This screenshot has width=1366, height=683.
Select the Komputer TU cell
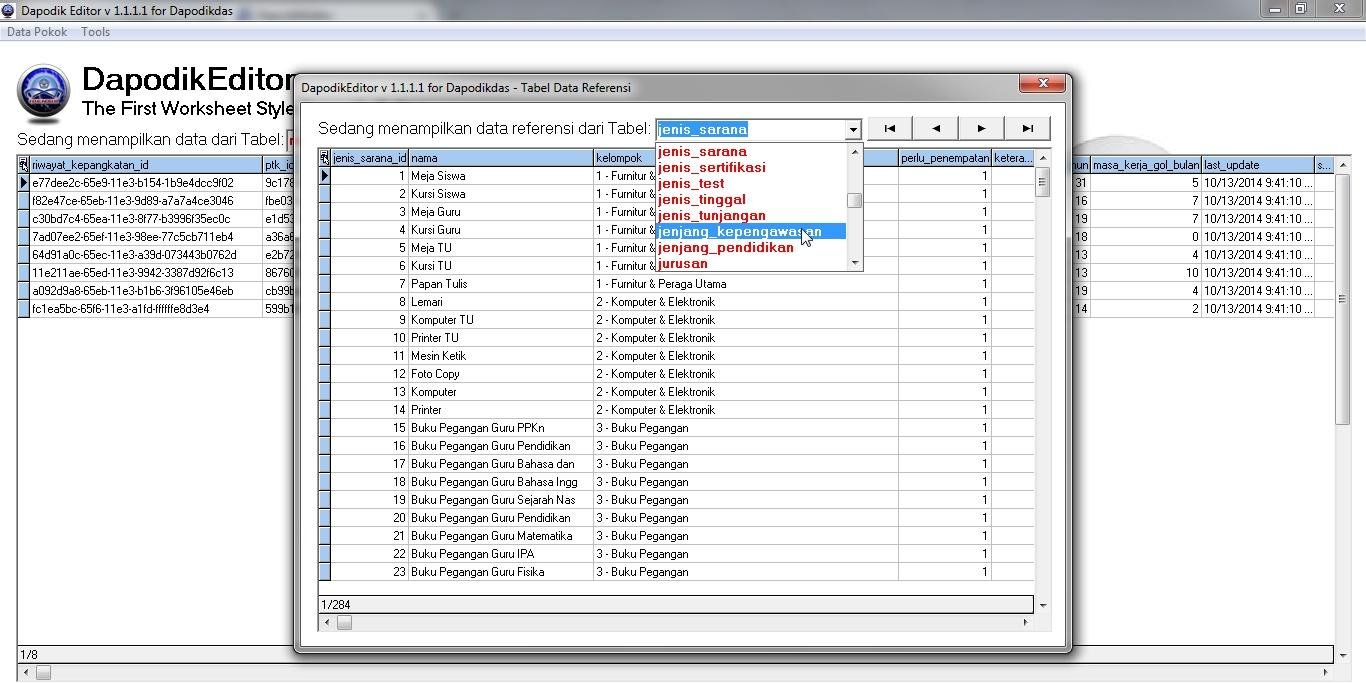tap(501, 320)
